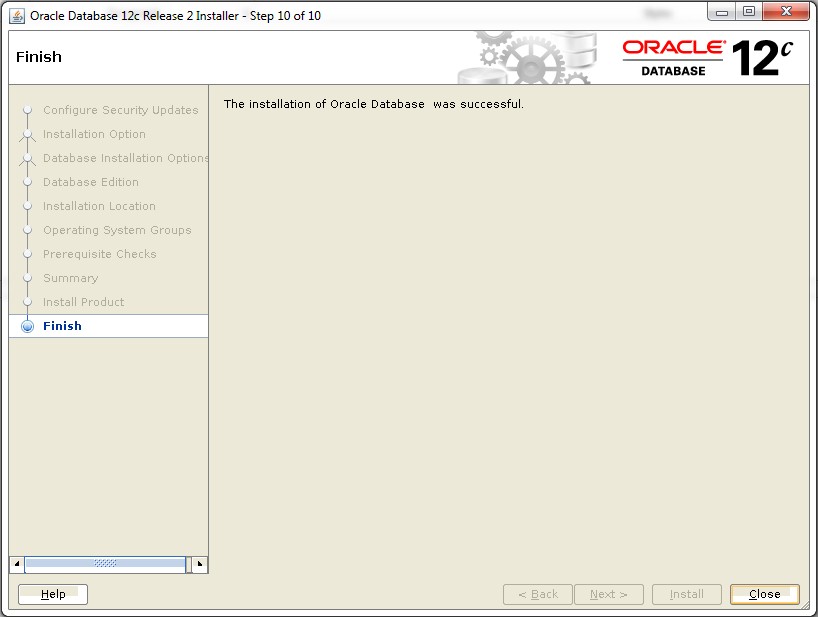The height and width of the screenshot is (617, 818).
Task: Select the Installation Location step
Action: [99, 206]
